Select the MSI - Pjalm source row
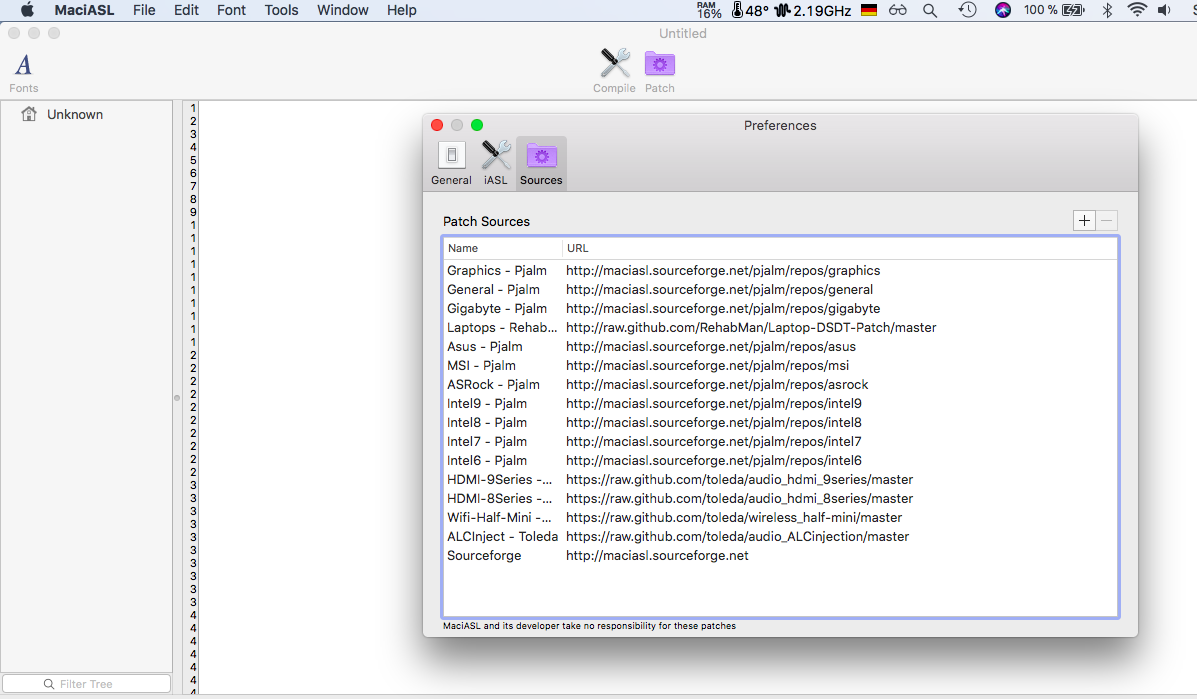This screenshot has height=699, width=1197. [x=780, y=366]
